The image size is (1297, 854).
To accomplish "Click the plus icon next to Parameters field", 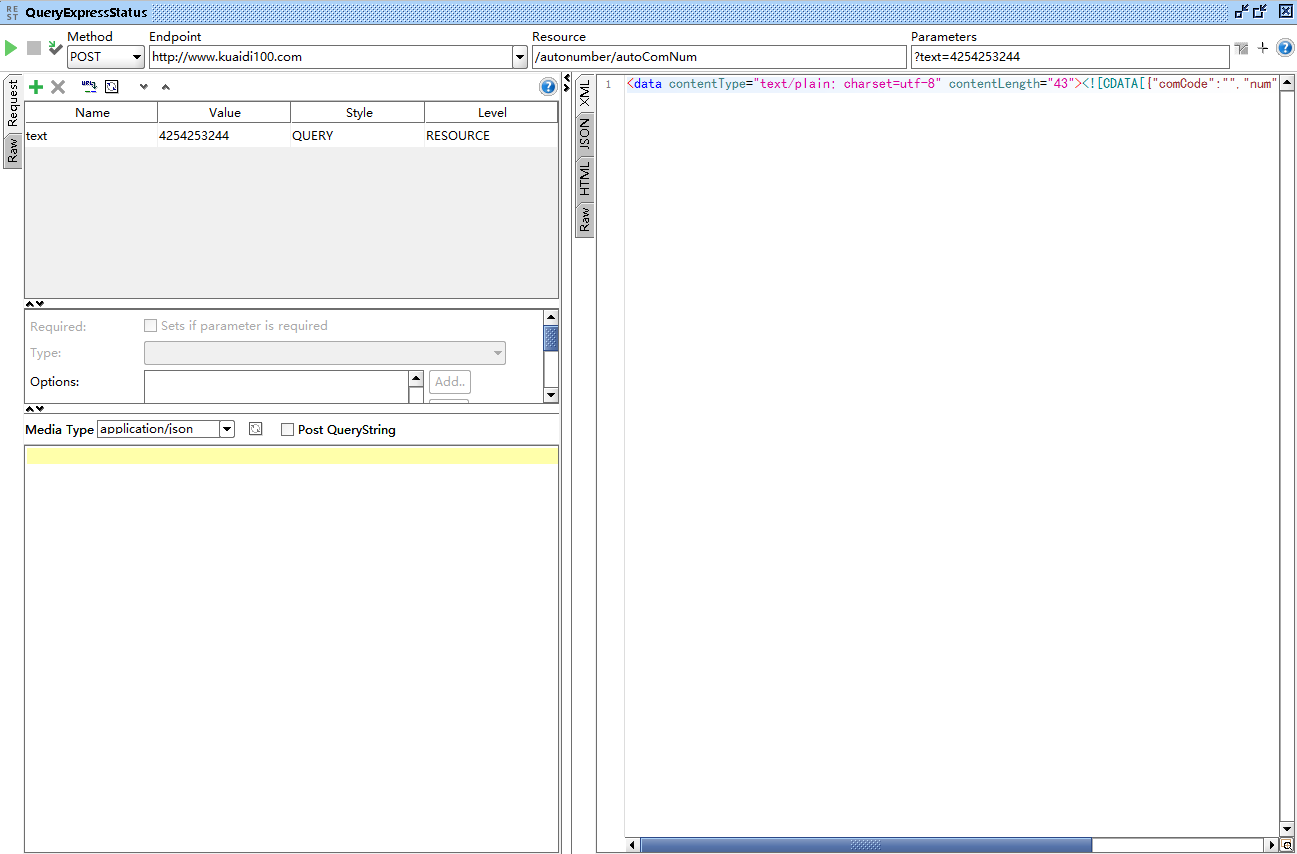I will click(x=1263, y=48).
